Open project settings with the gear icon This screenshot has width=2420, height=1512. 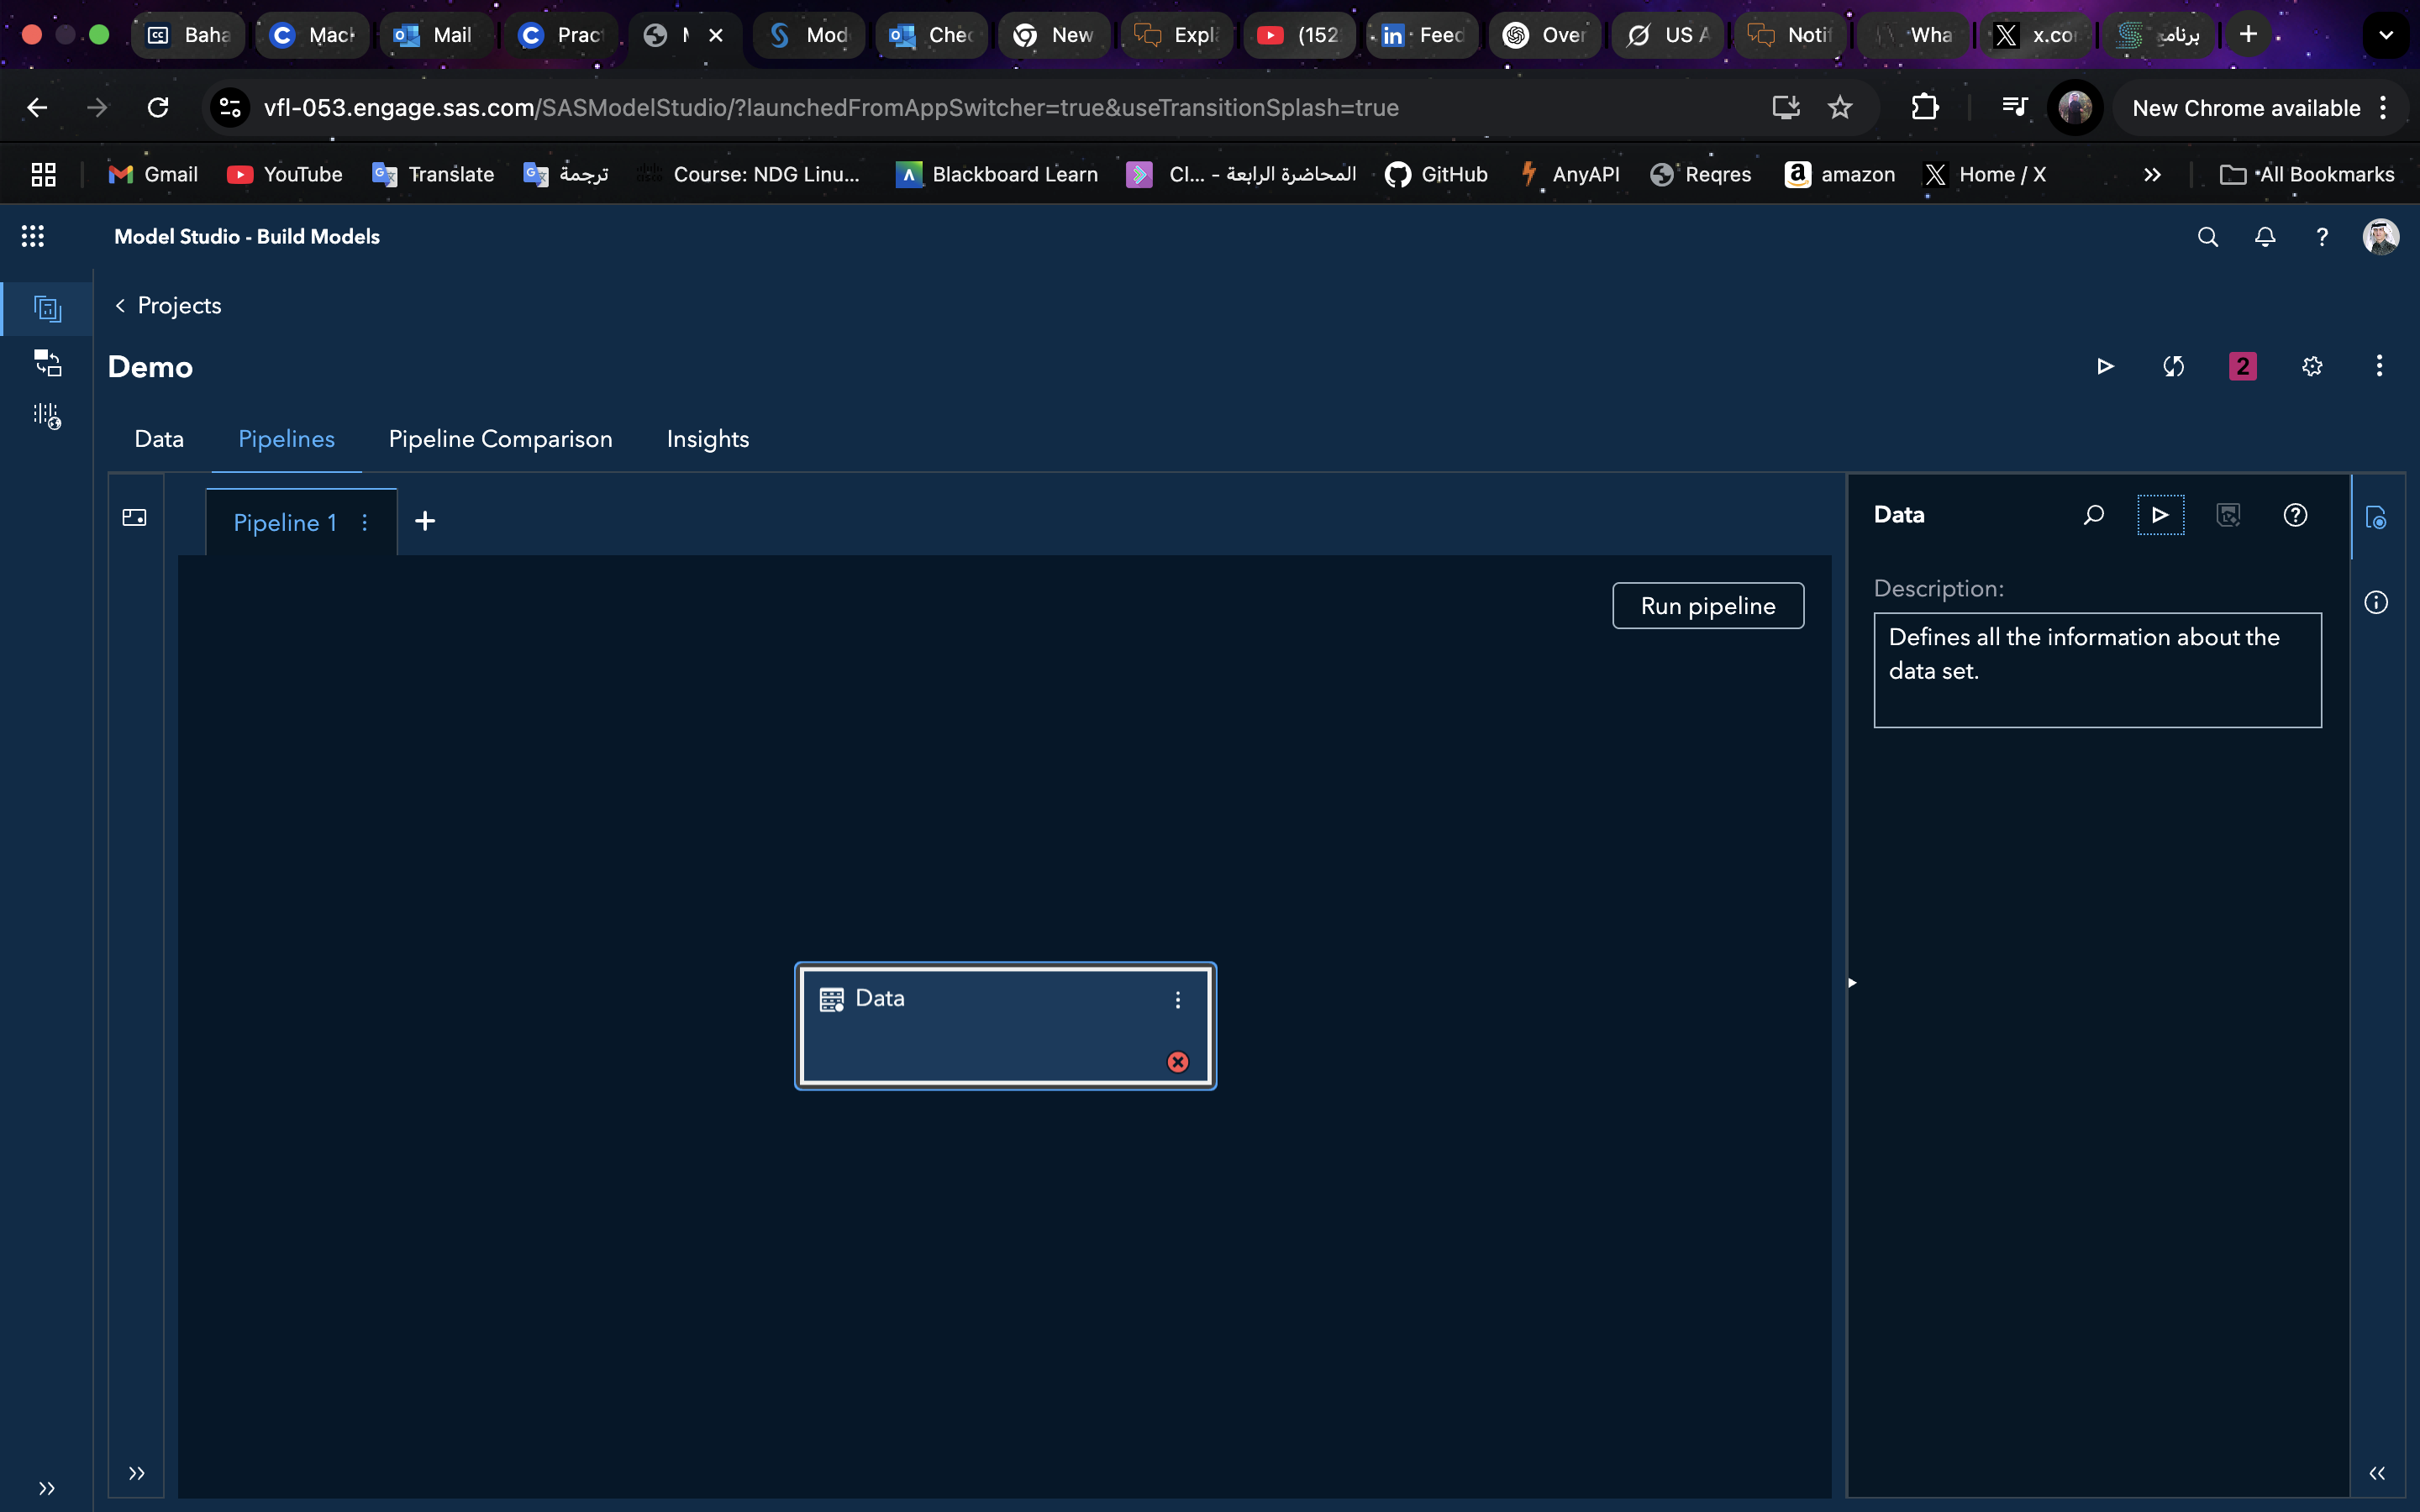(x=2311, y=366)
